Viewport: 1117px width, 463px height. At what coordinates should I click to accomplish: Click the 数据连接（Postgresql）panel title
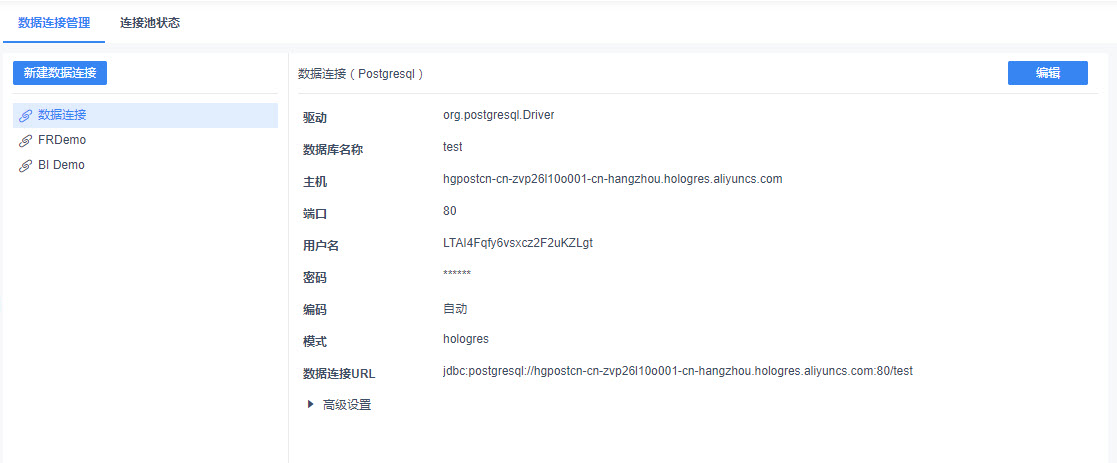(x=360, y=73)
